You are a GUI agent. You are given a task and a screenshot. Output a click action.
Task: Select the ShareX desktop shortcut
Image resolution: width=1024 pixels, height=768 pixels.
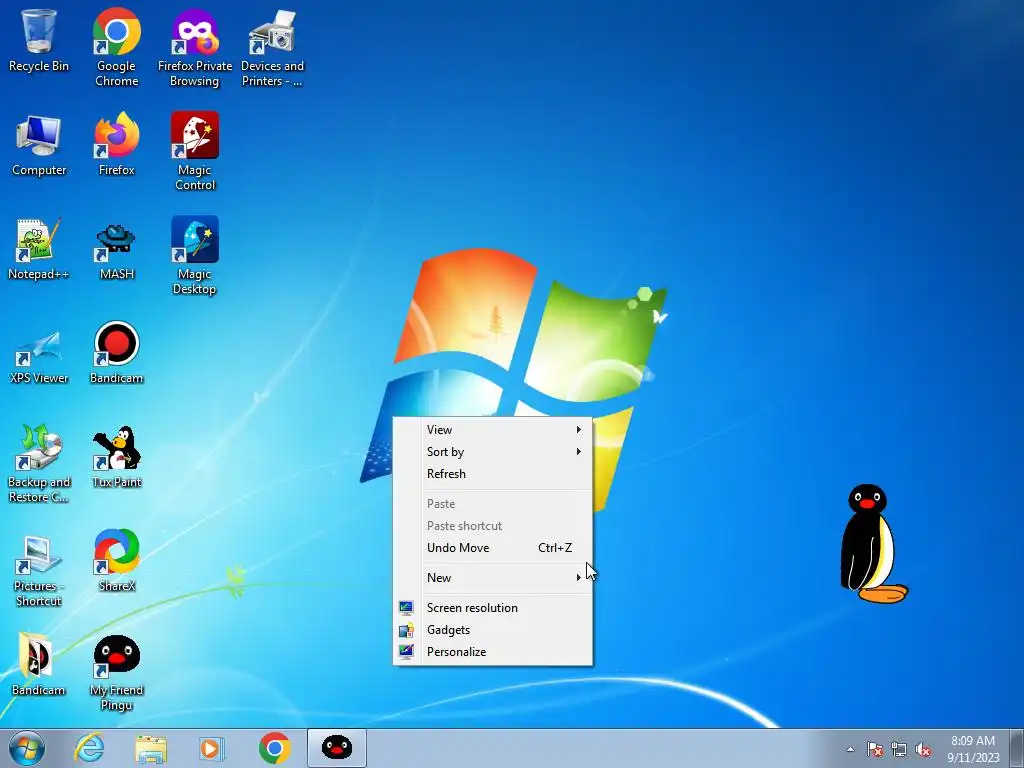tap(117, 560)
